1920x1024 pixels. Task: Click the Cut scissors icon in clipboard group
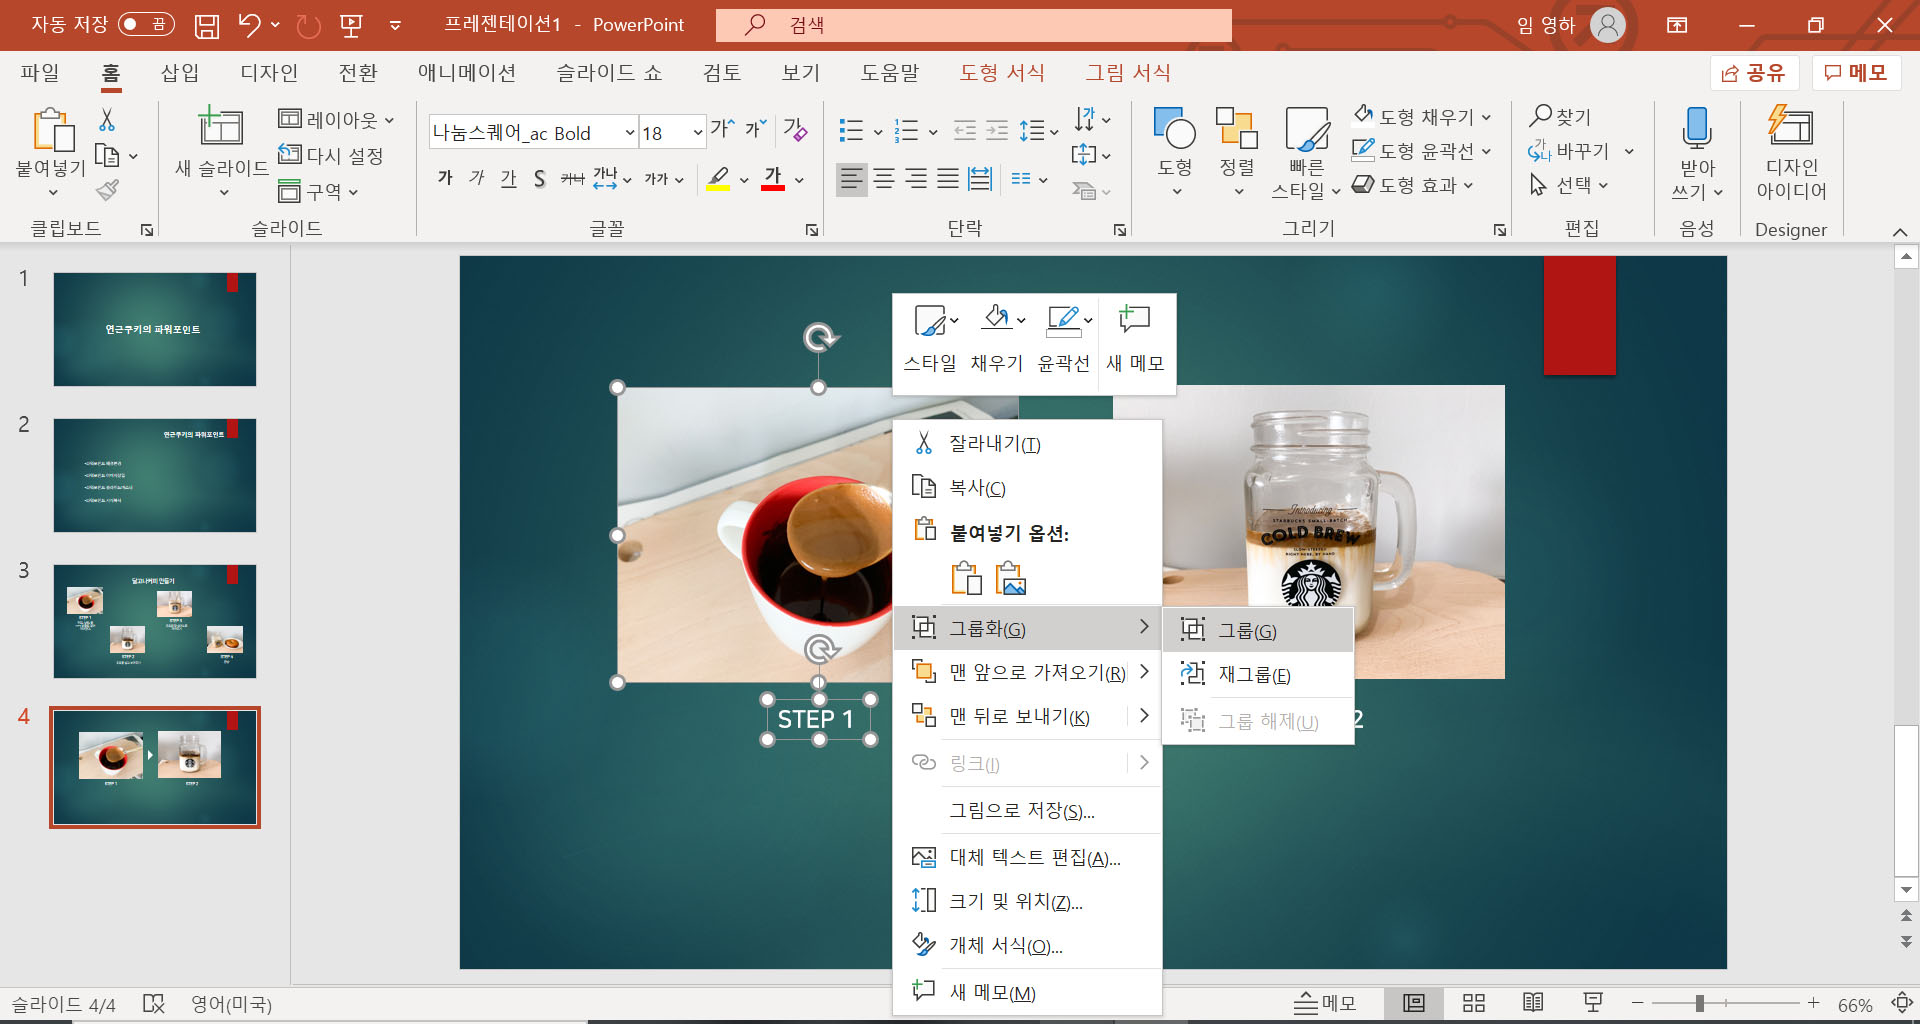pos(107,120)
